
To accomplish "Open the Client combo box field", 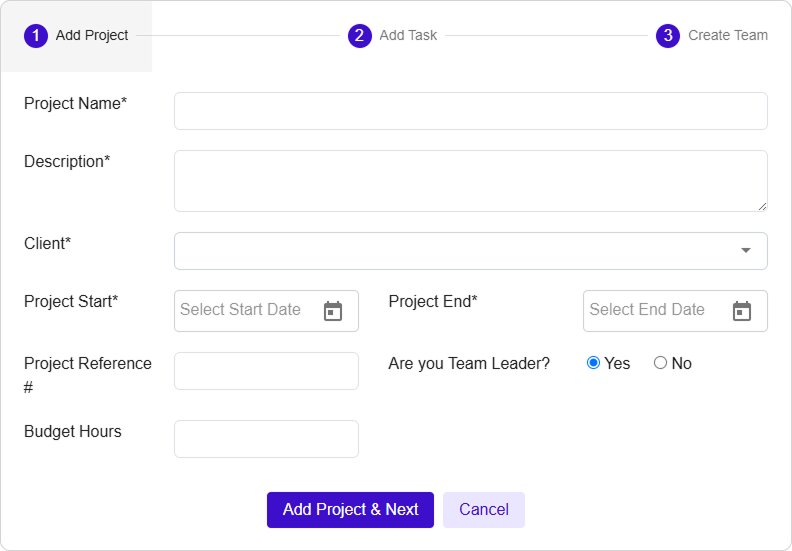I will coord(450,251).
